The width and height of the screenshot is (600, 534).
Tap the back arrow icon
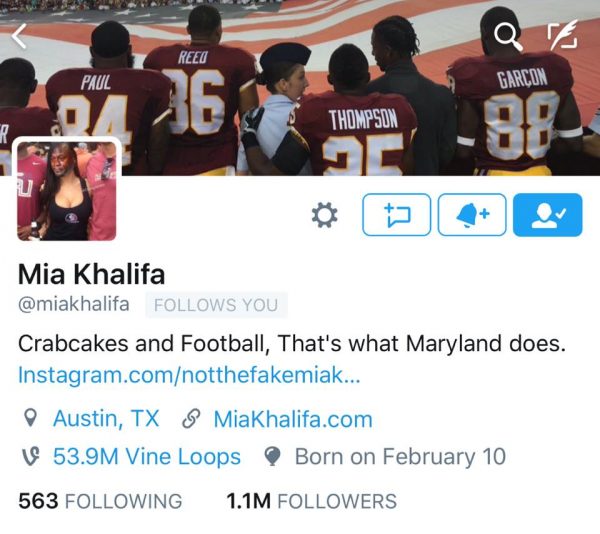19,36
